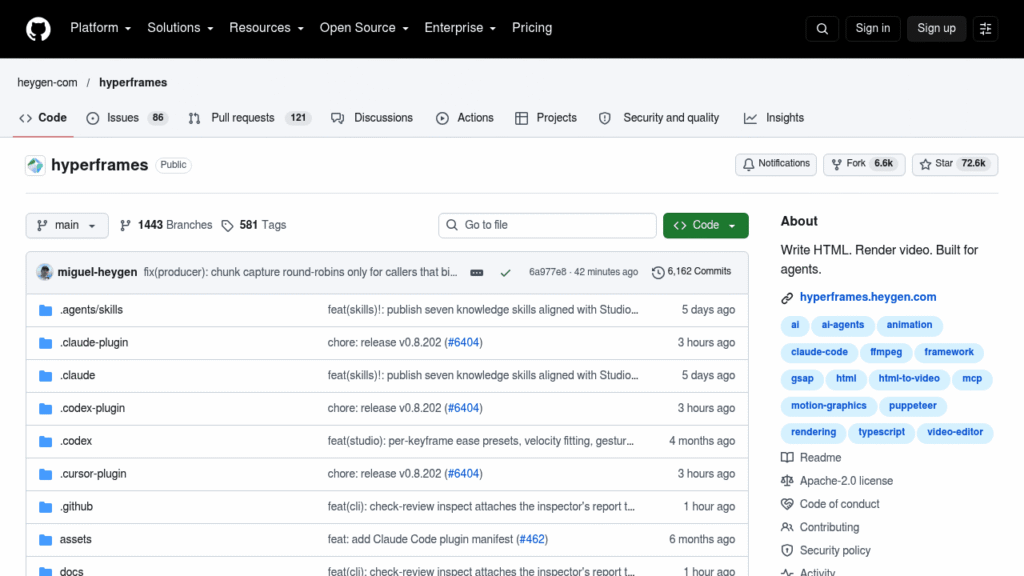Click the .github folder icon
This screenshot has height=576, width=1024.
(45, 507)
